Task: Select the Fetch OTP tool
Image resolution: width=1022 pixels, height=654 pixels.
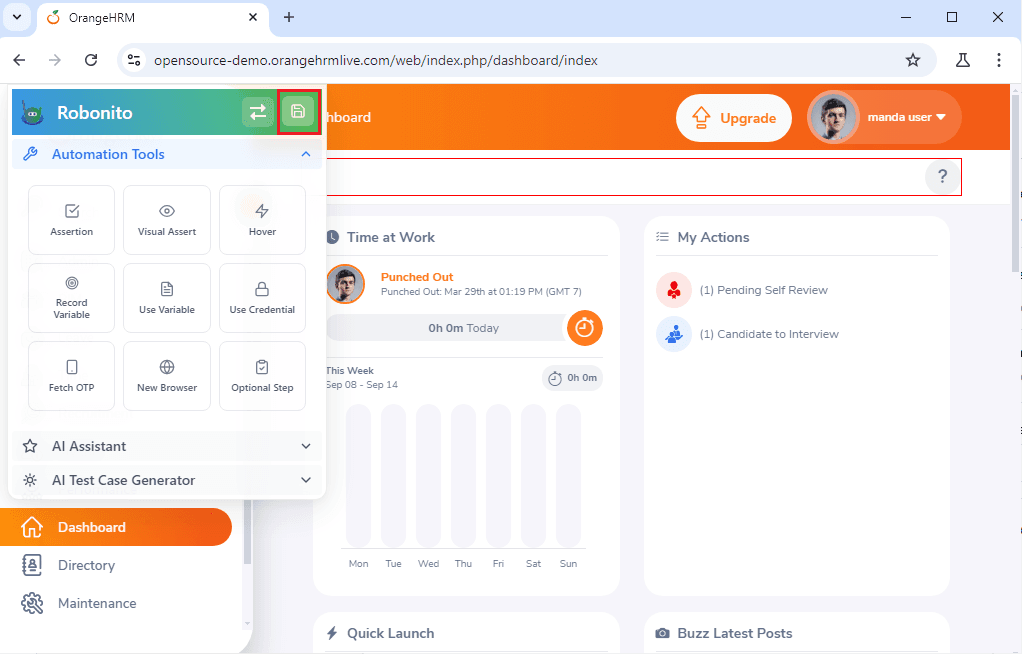Action: pos(72,376)
